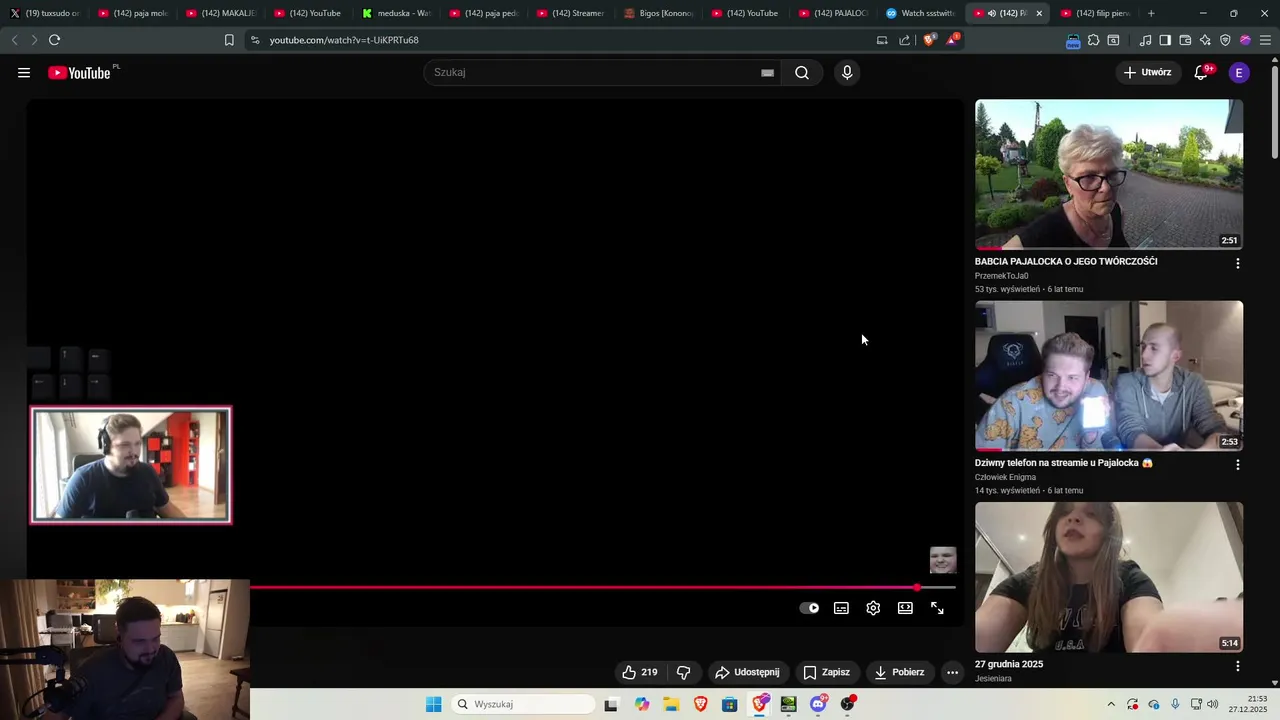1280x720 pixels.
Task: Toggle autoplay switch in player
Action: pyautogui.click(x=809, y=608)
